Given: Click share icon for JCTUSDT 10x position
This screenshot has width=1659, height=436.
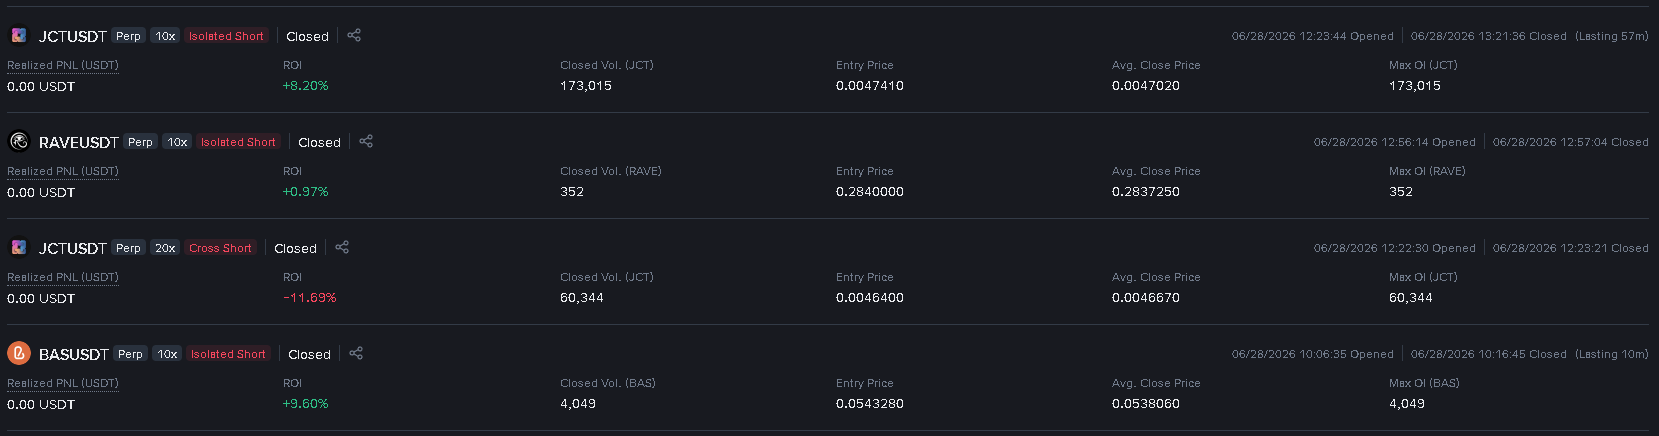Looking at the screenshot, I should pos(354,35).
